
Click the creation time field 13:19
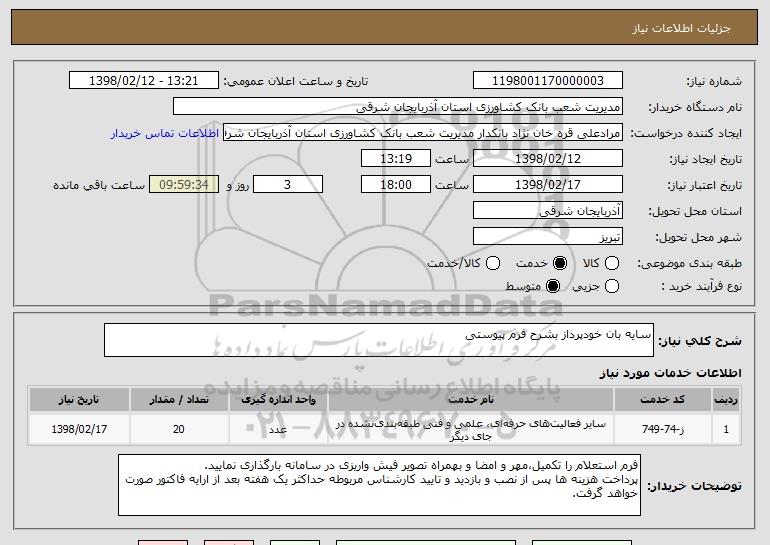point(396,158)
